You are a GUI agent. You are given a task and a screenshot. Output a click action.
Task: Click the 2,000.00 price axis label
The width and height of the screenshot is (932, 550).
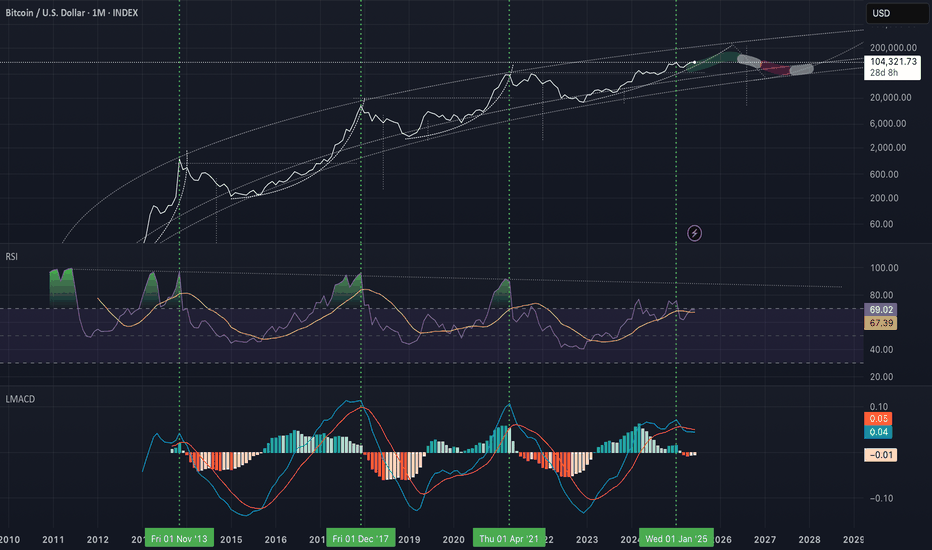coord(888,147)
